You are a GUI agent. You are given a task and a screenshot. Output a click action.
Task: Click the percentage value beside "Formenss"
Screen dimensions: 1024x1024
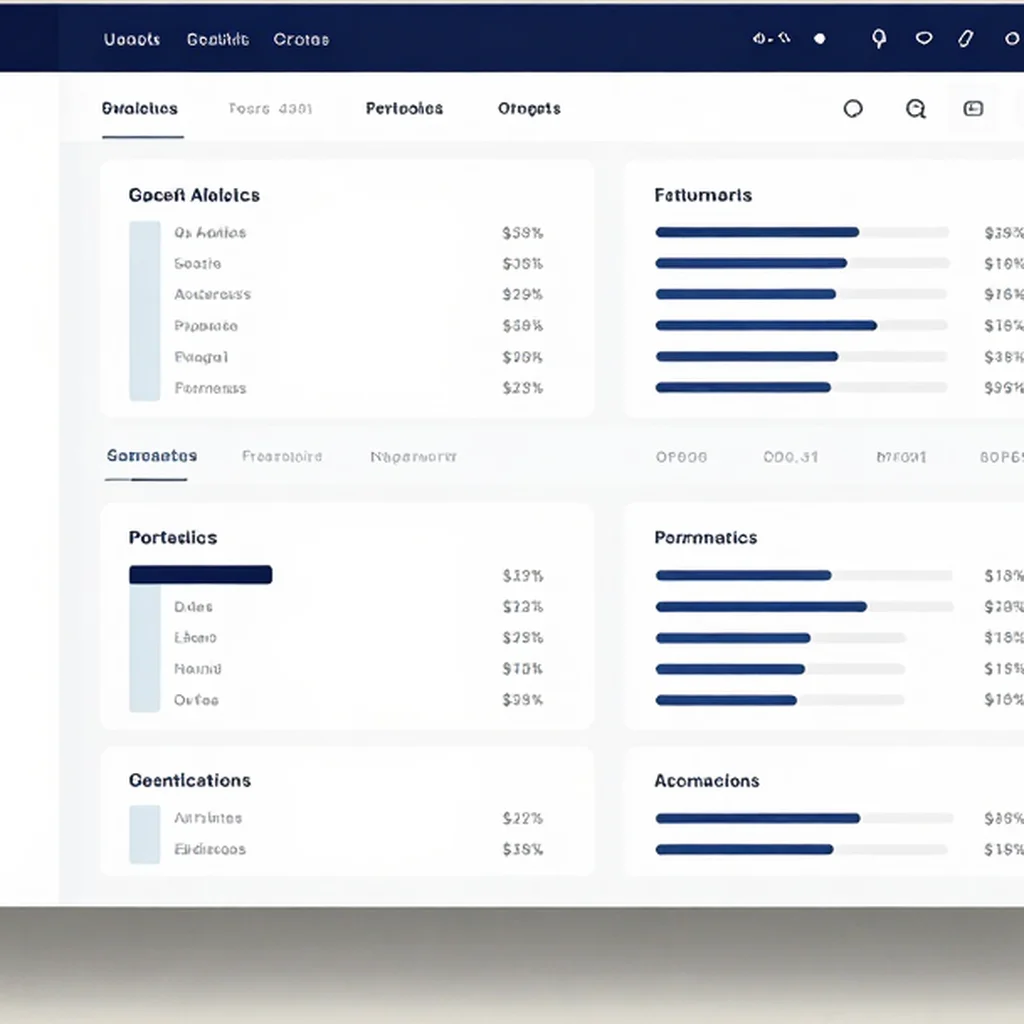click(x=522, y=388)
